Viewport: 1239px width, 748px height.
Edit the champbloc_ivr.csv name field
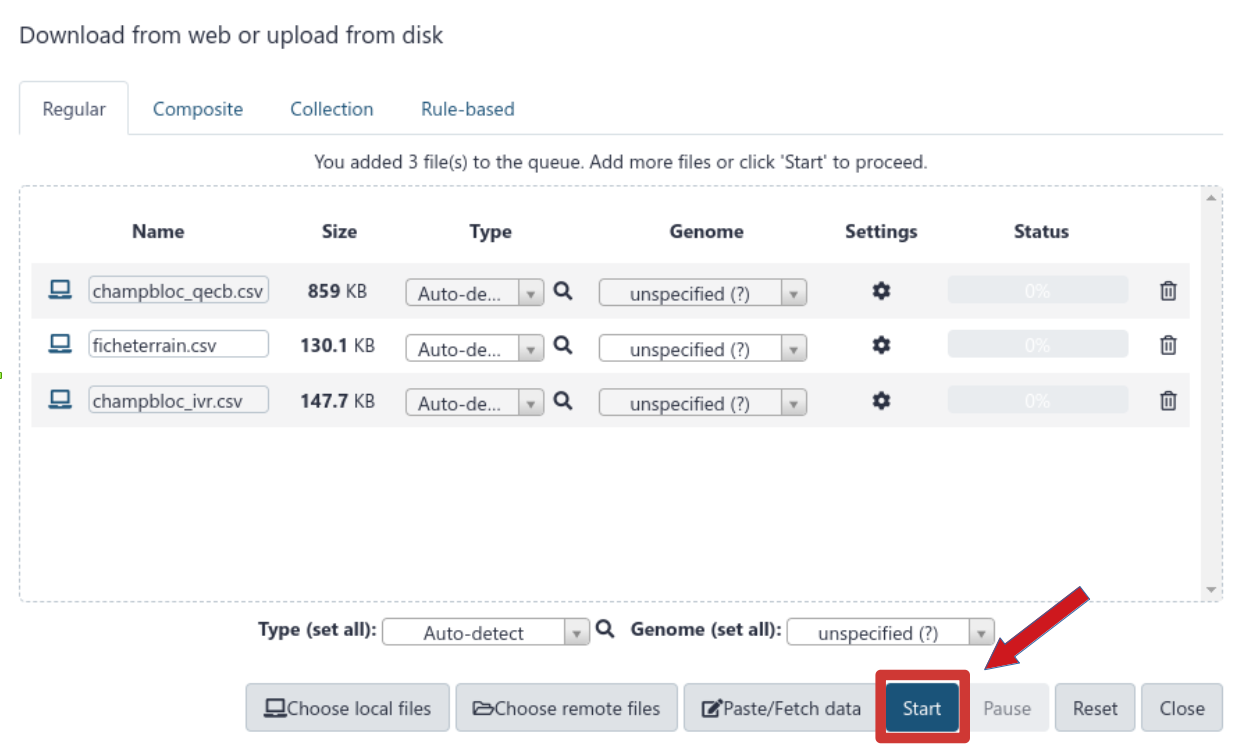point(179,400)
